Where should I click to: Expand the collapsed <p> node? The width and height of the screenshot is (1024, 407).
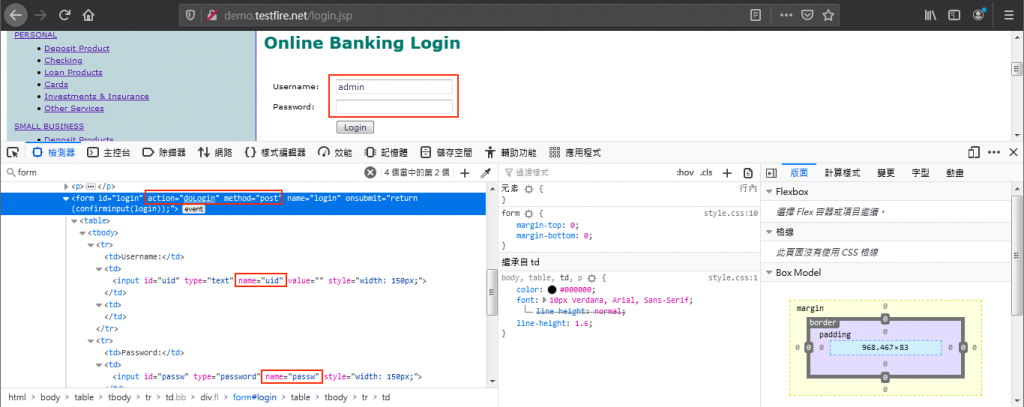(66, 186)
